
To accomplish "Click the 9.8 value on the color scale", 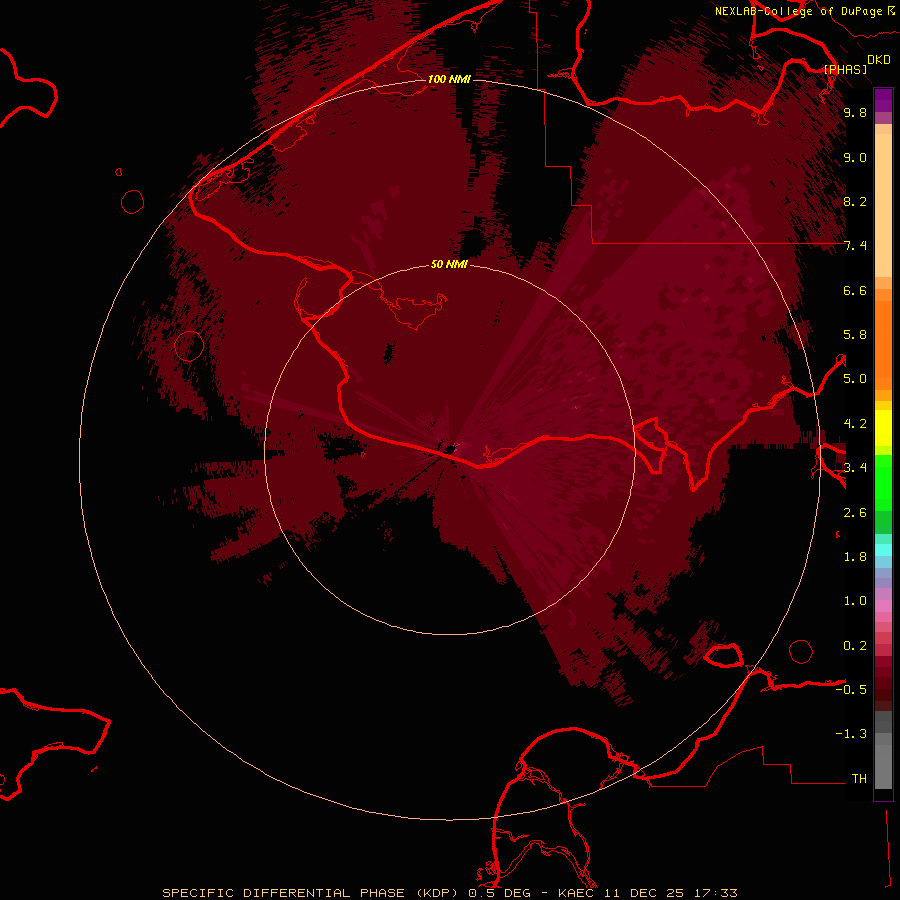I will pyautogui.click(x=855, y=112).
